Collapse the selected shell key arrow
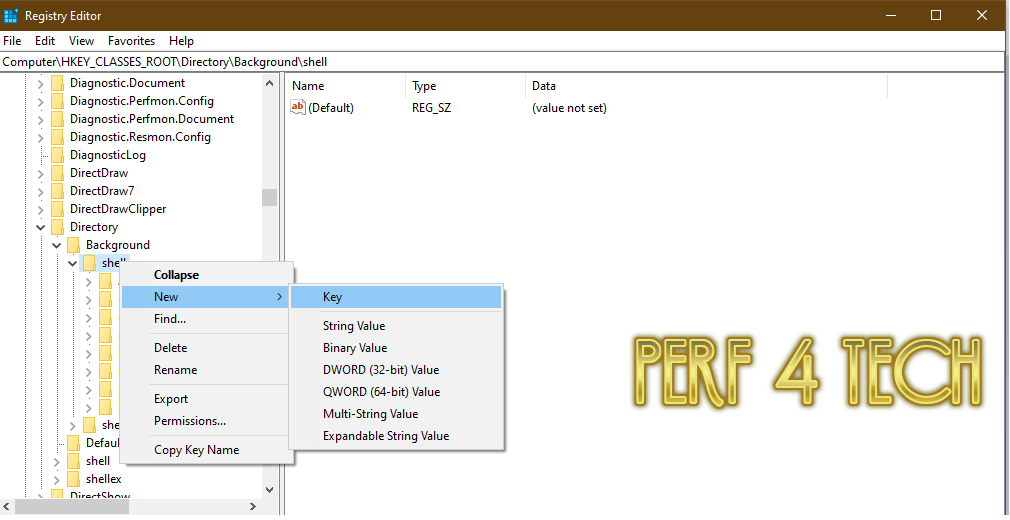 [x=73, y=263]
